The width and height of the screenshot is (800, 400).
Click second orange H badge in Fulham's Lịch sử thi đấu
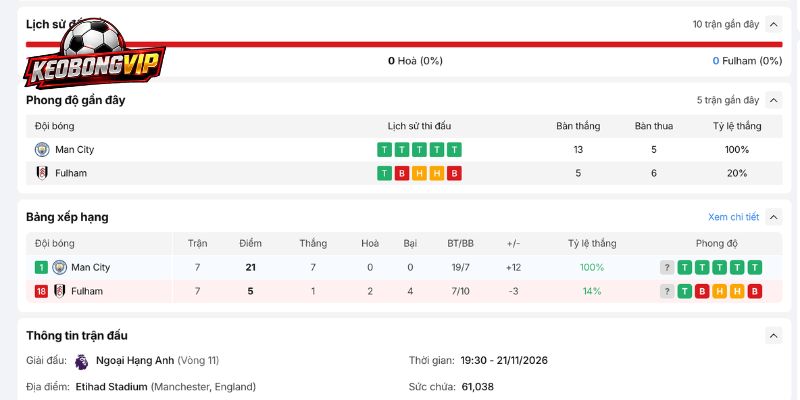(437, 173)
